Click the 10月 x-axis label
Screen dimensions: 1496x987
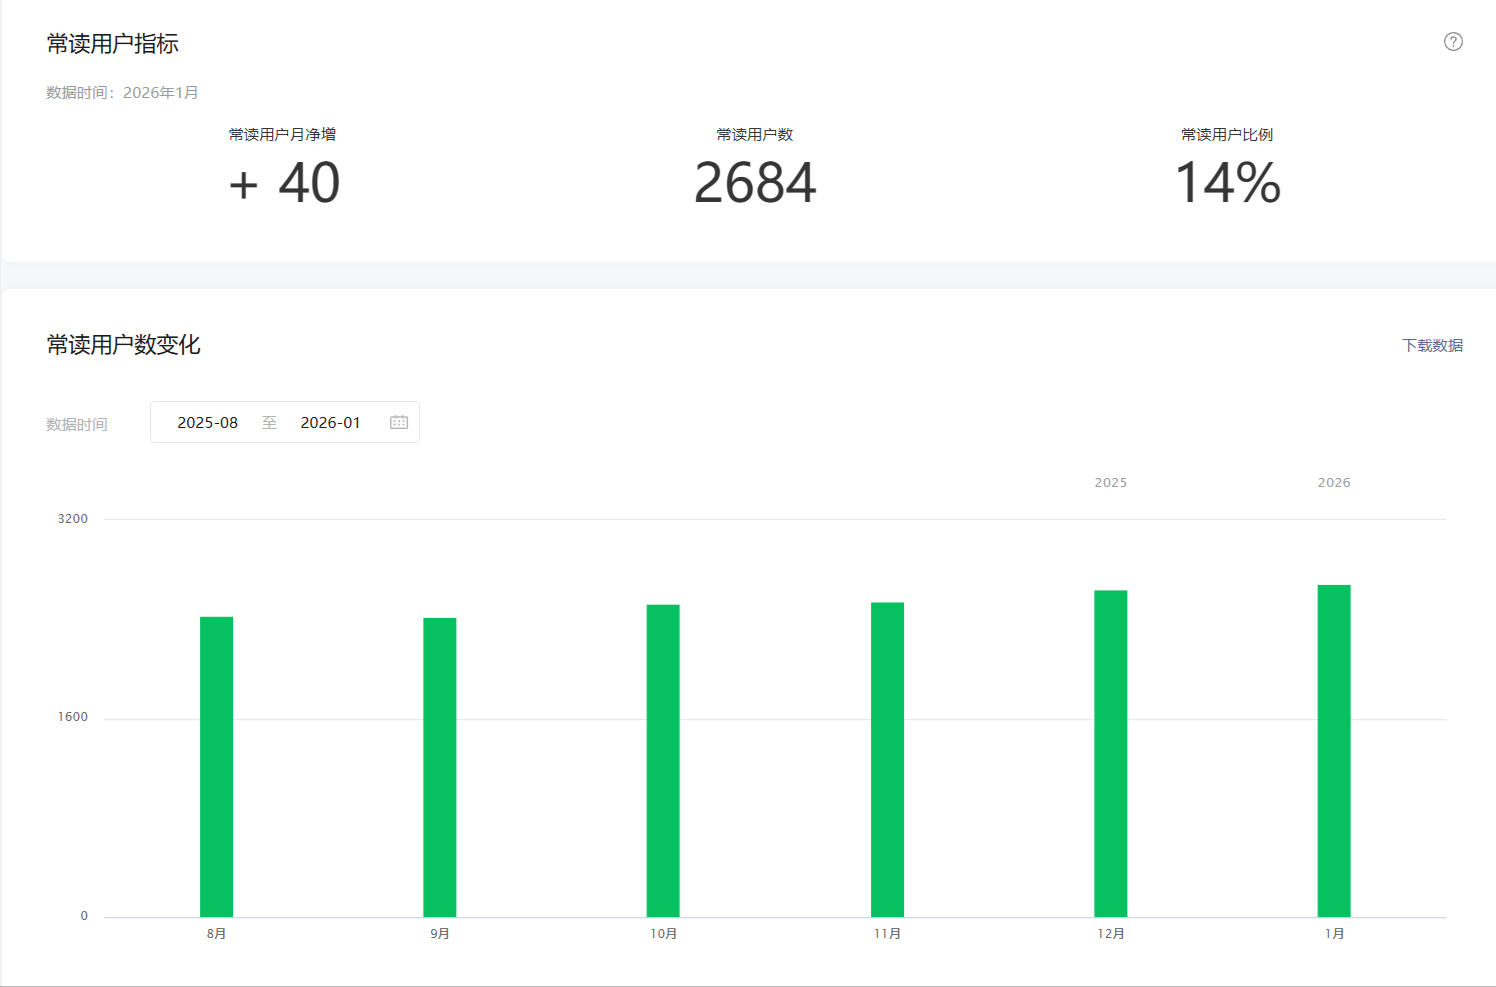click(x=664, y=934)
